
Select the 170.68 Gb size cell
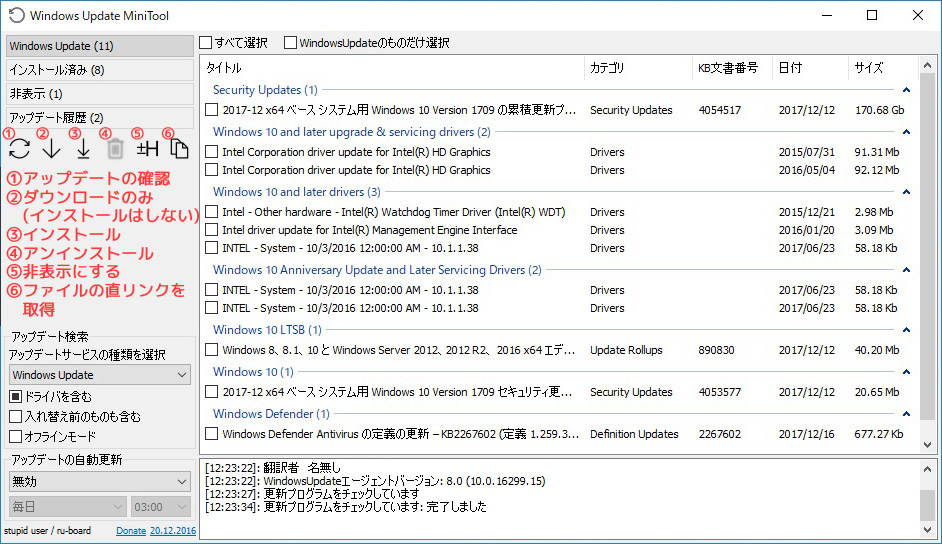pos(880,110)
